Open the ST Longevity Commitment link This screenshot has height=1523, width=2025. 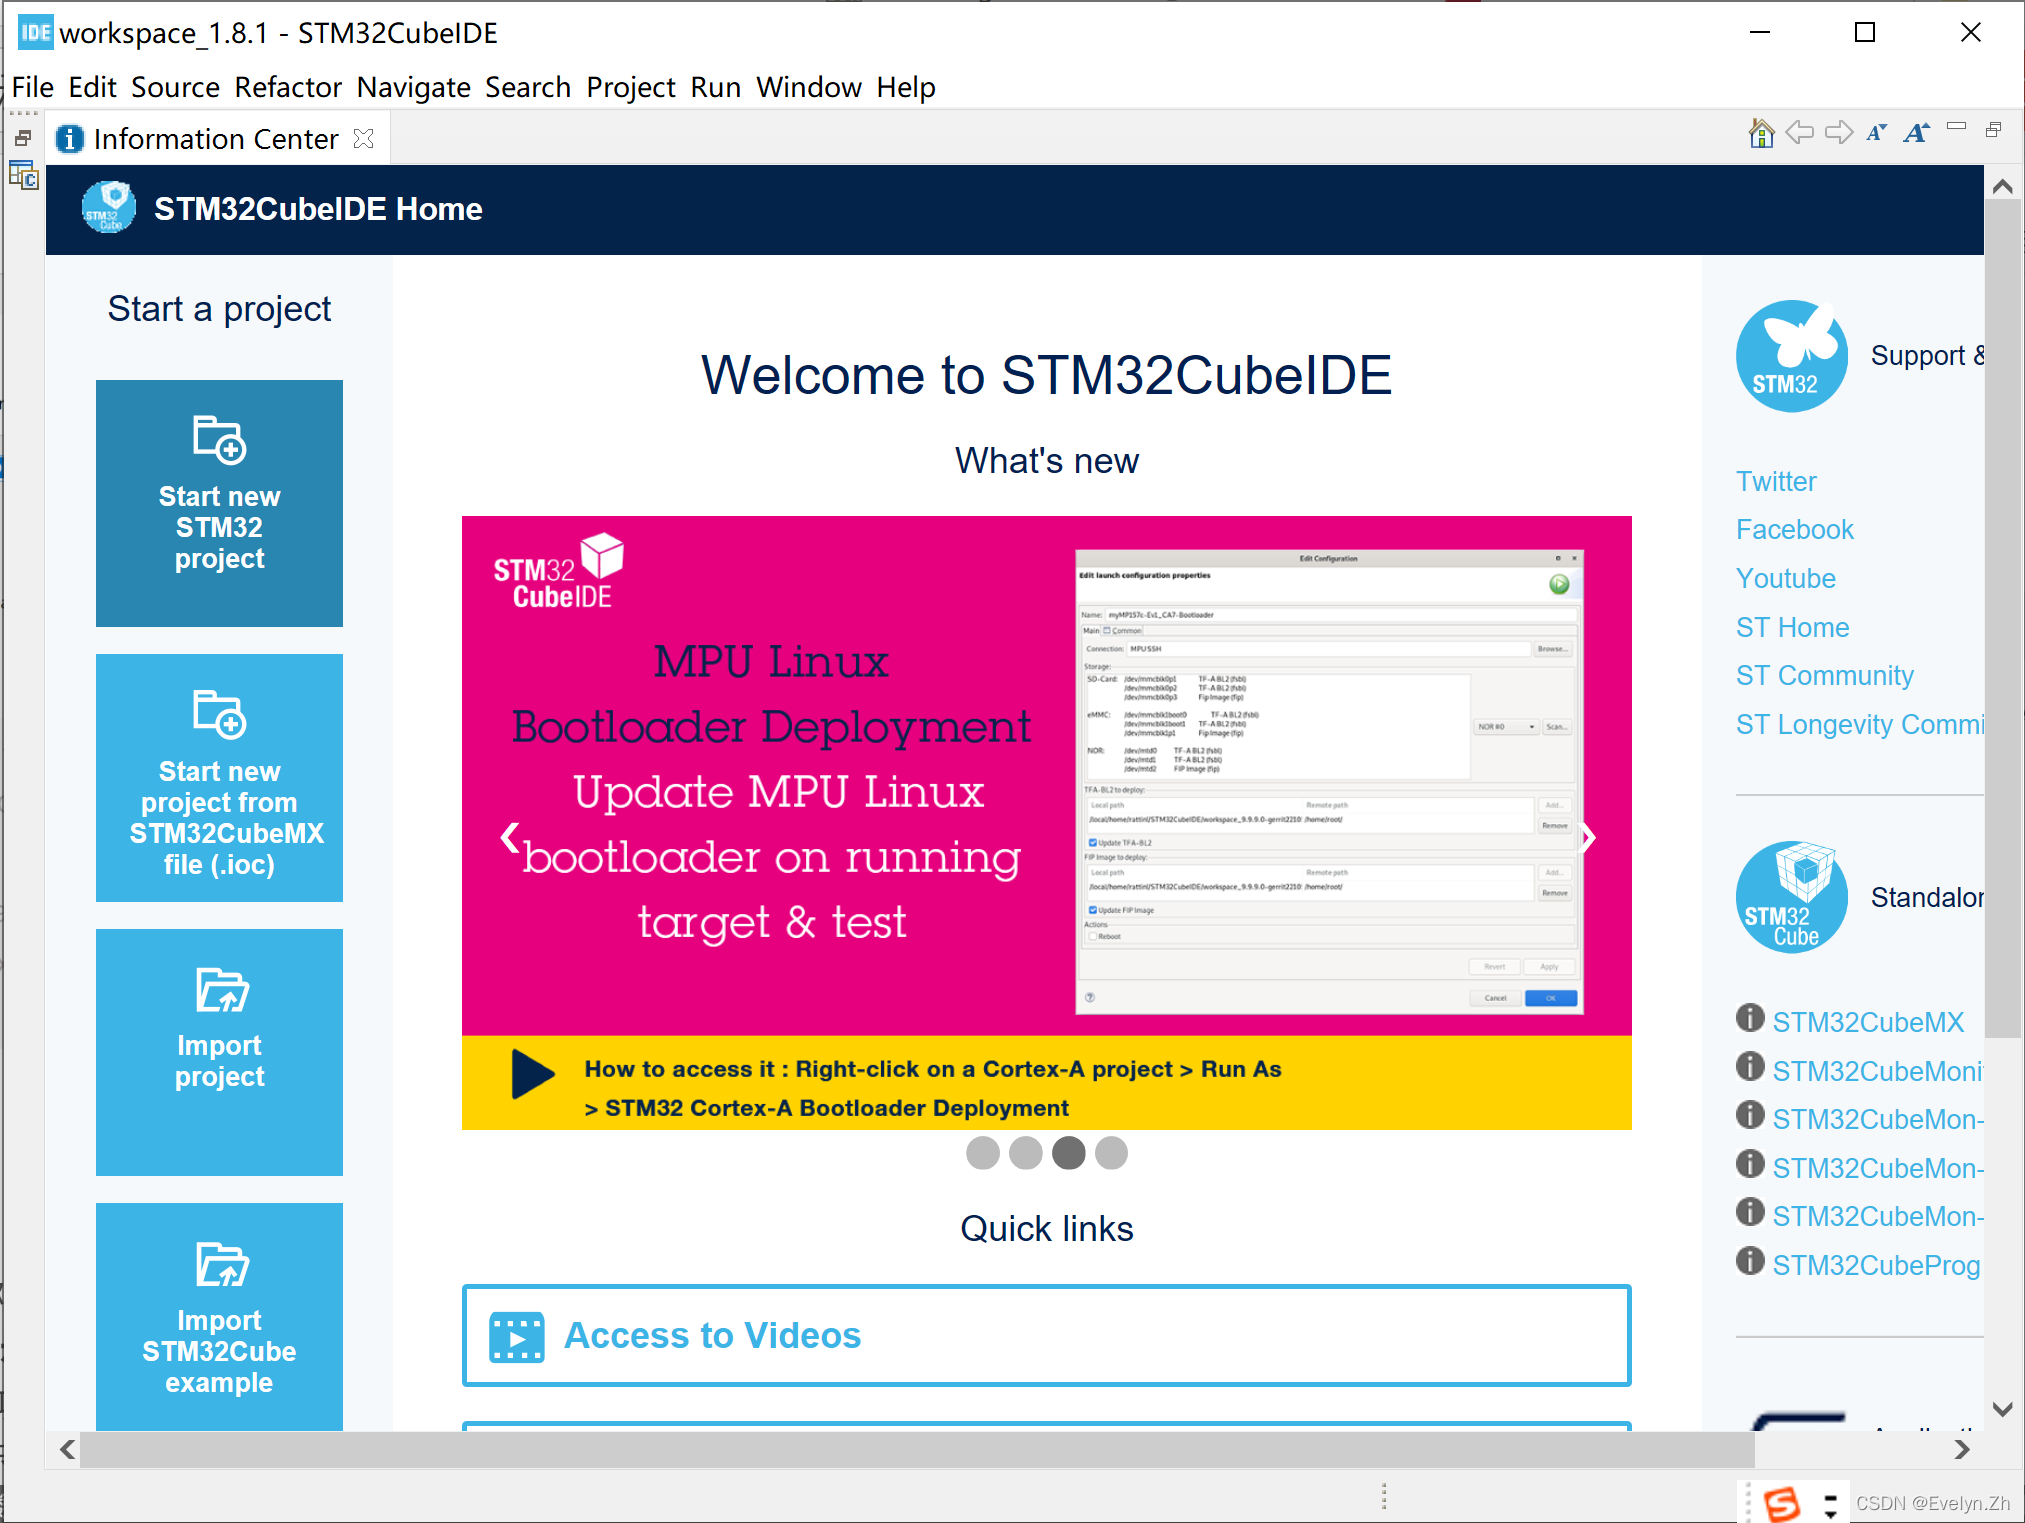[1860, 724]
